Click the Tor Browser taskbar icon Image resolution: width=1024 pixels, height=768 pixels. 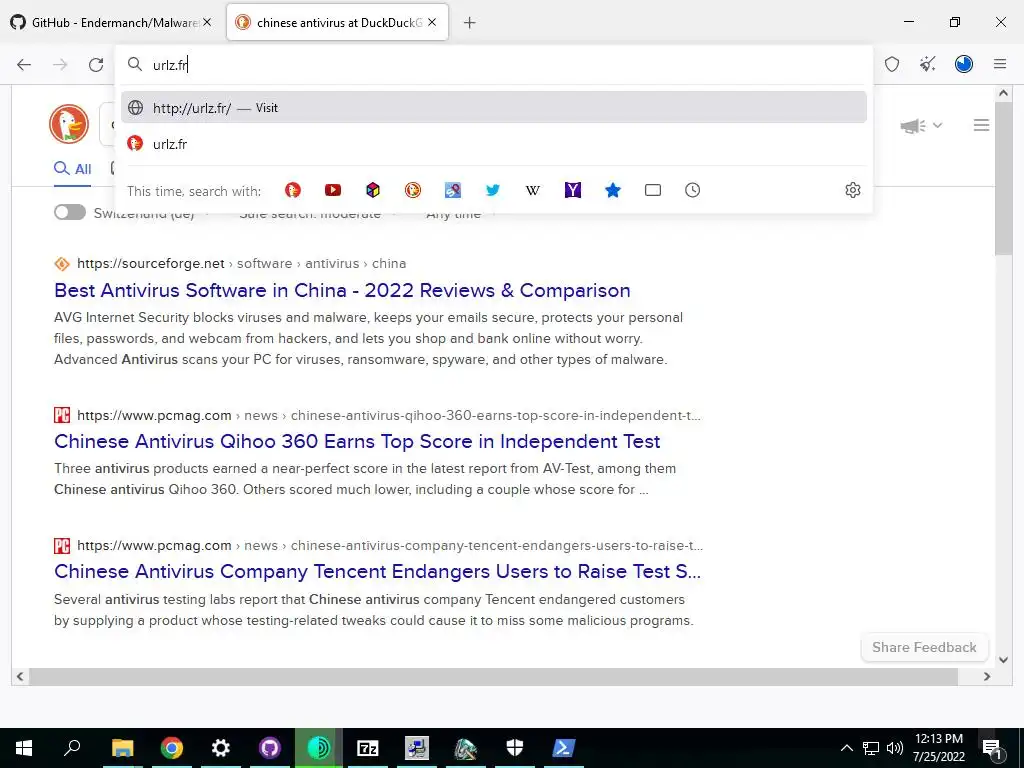319,748
